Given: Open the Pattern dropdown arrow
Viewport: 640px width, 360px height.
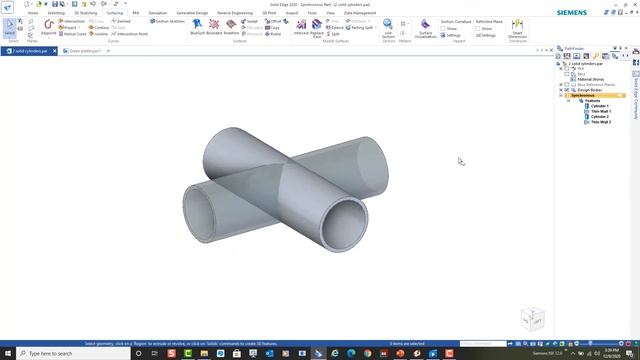Looking at the screenshot, I should [x=408, y=23].
